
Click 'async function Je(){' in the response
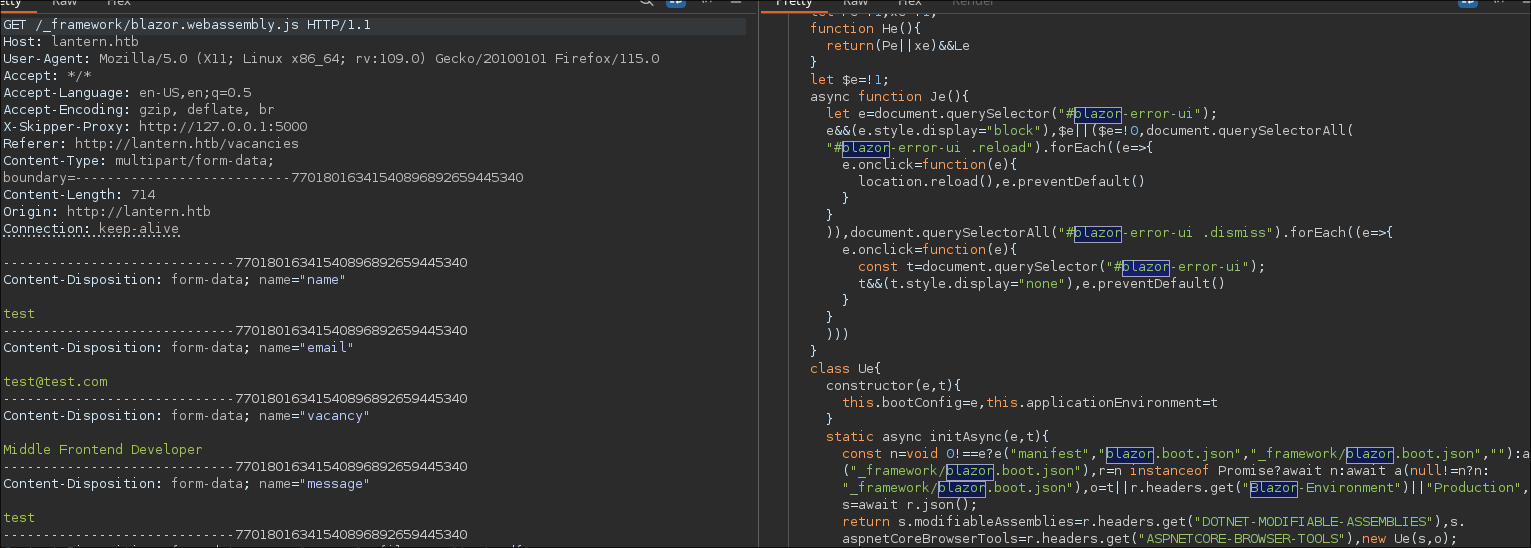(890, 97)
